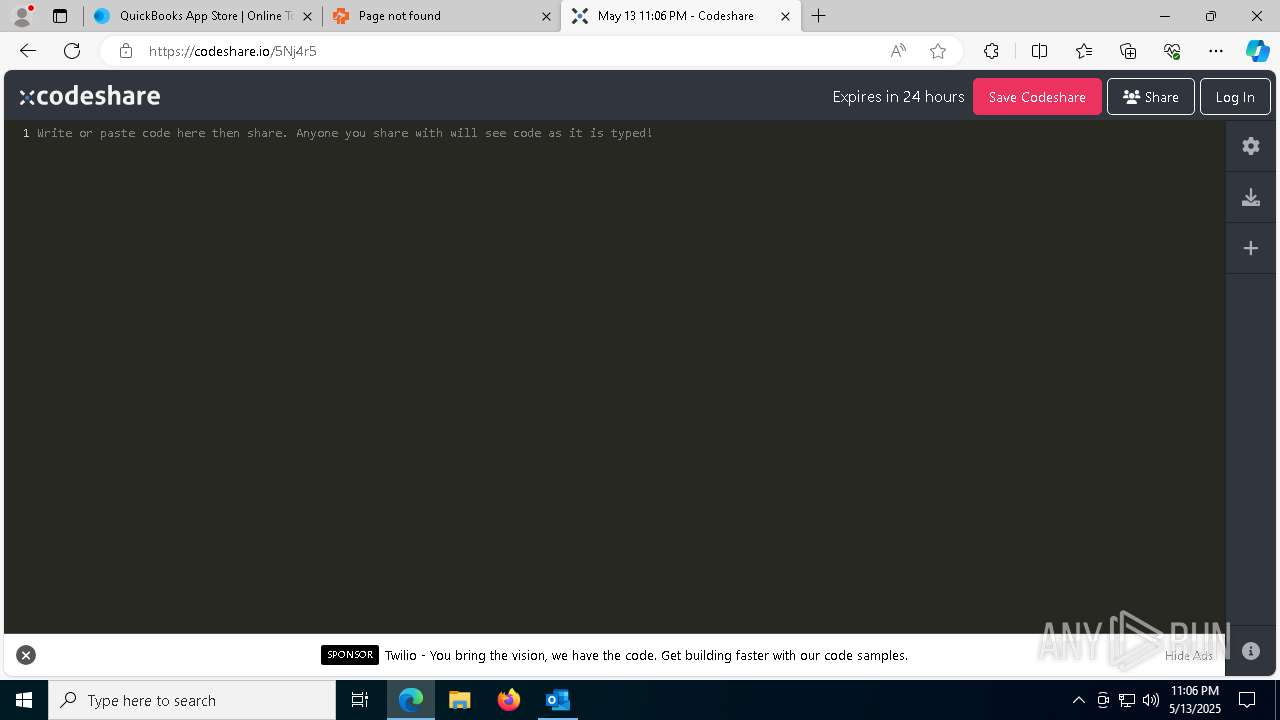The image size is (1280, 720).
Task: Click Log In button
Action: point(1235,97)
